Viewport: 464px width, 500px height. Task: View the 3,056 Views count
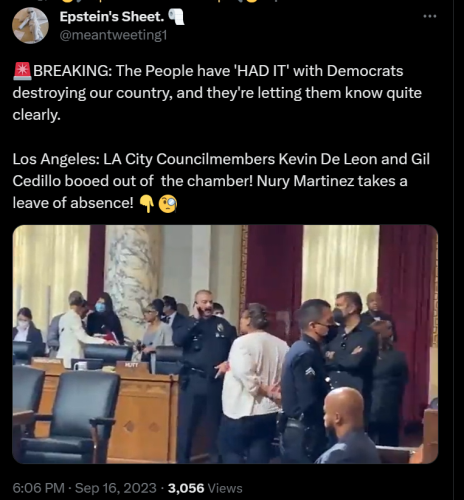pos(205,488)
